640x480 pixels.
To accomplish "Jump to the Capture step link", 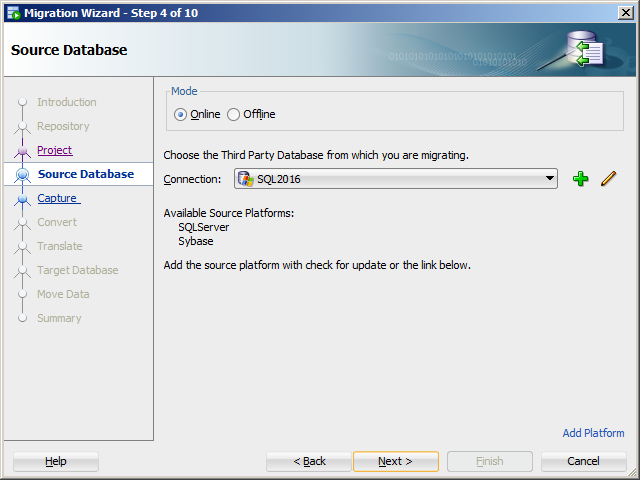I will pyautogui.click(x=57, y=198).
